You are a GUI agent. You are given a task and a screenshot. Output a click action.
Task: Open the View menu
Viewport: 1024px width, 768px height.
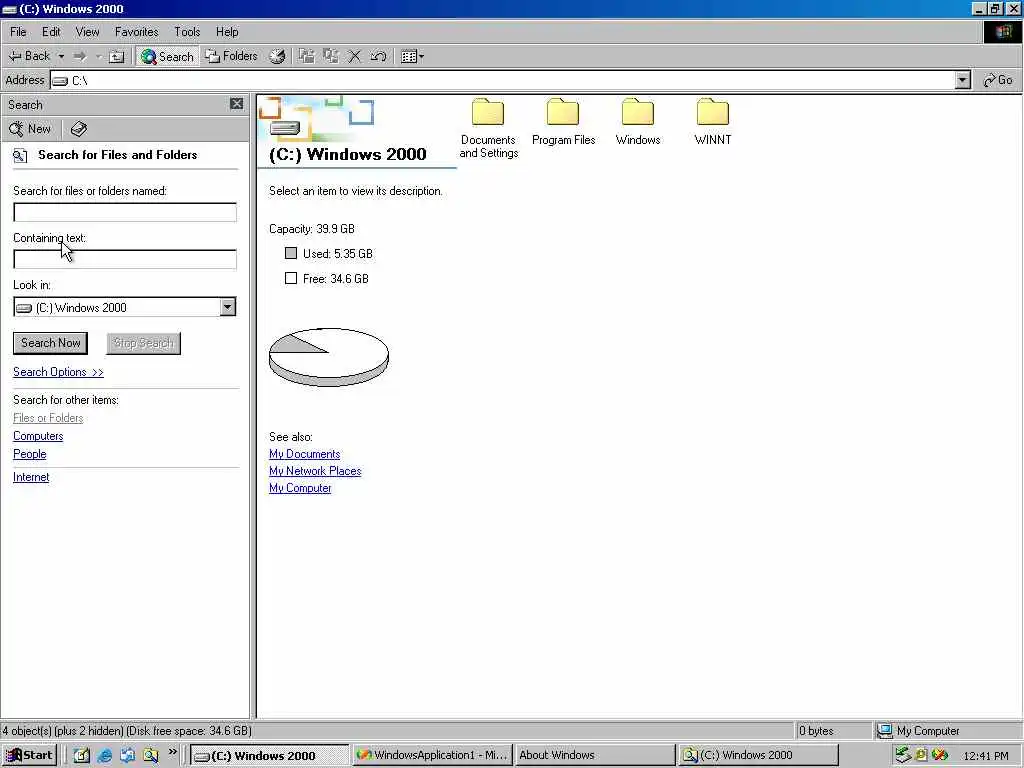(87, 32)
